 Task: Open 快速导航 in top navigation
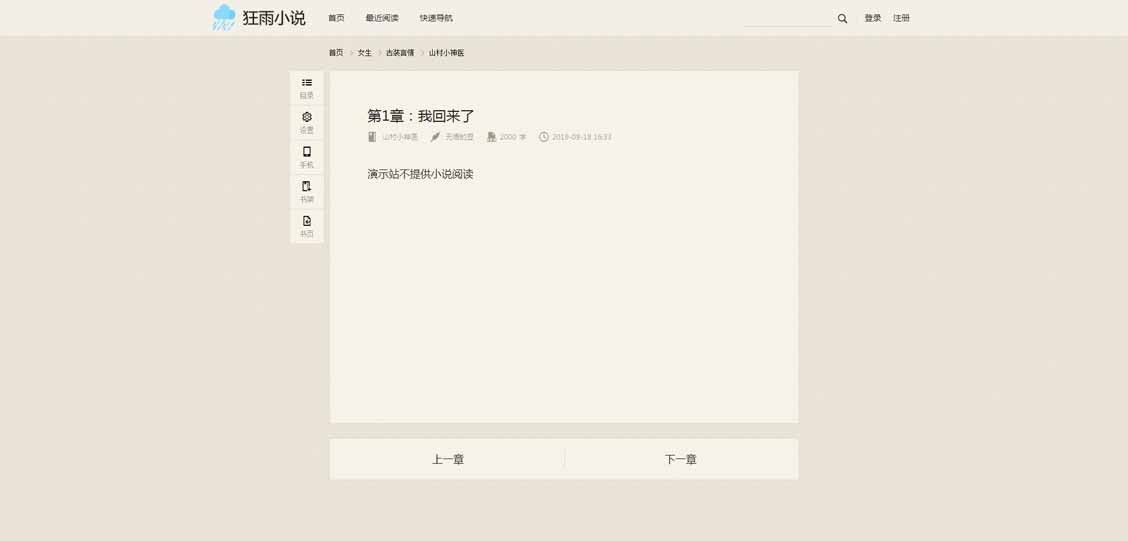(x=436, y=18)
